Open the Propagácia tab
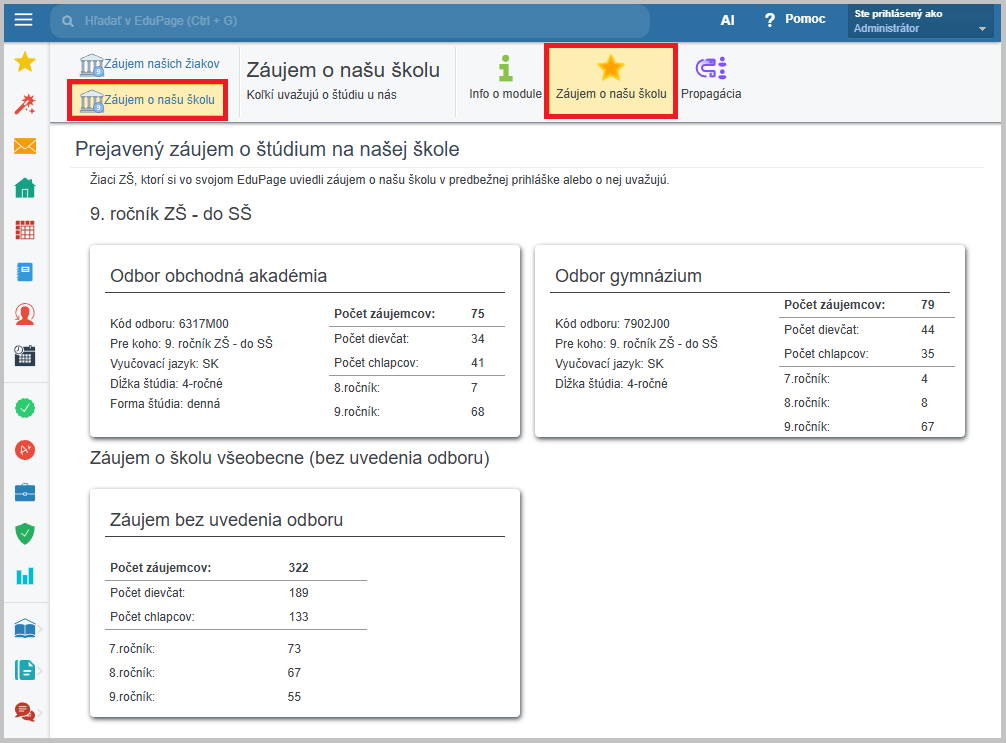The height and width of the screenshot is (743, 1006). (x=711, y=78)
